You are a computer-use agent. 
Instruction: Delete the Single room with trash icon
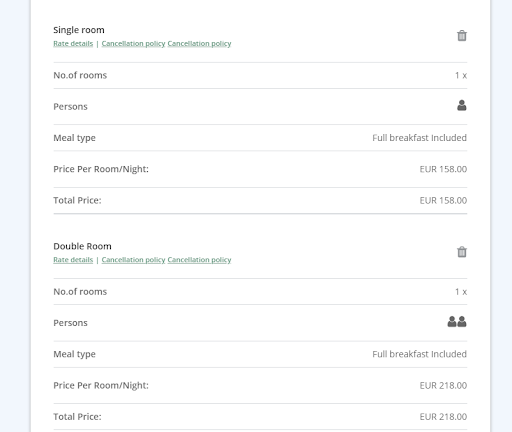(x=462, y=35)
